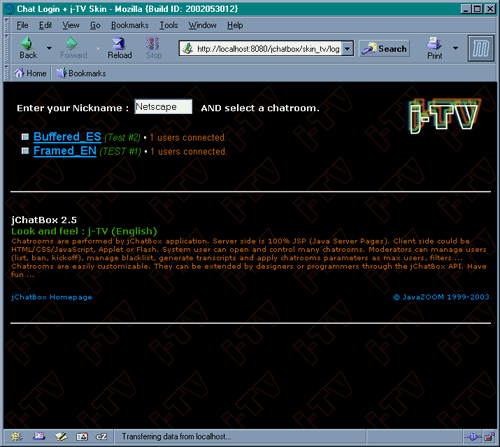The height and width of the screenshot is (447, 500).
Task: Click "(Test #2)" label next to Buffered_ES
Action: pyautogui.click(x=122, y=137)
